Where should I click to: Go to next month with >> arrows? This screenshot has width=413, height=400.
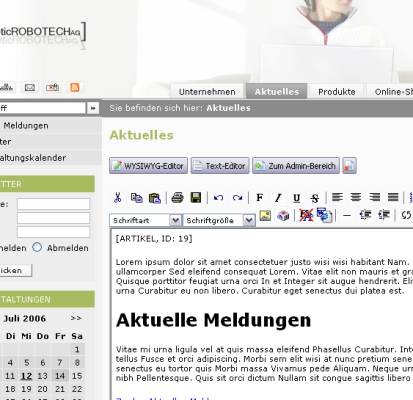click(x=76, y=318)
